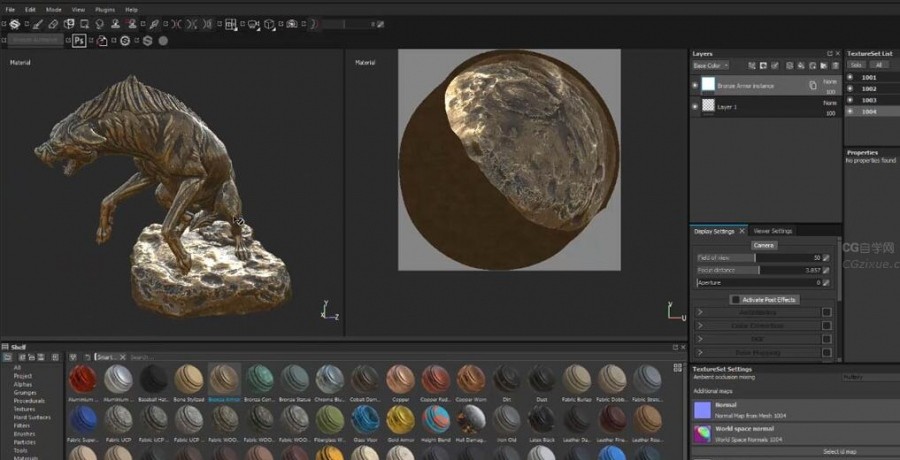The height and width of the screenshot is (460, 900).
Task: Click the grey circle toolbar icon
Action: coord(163,41)
